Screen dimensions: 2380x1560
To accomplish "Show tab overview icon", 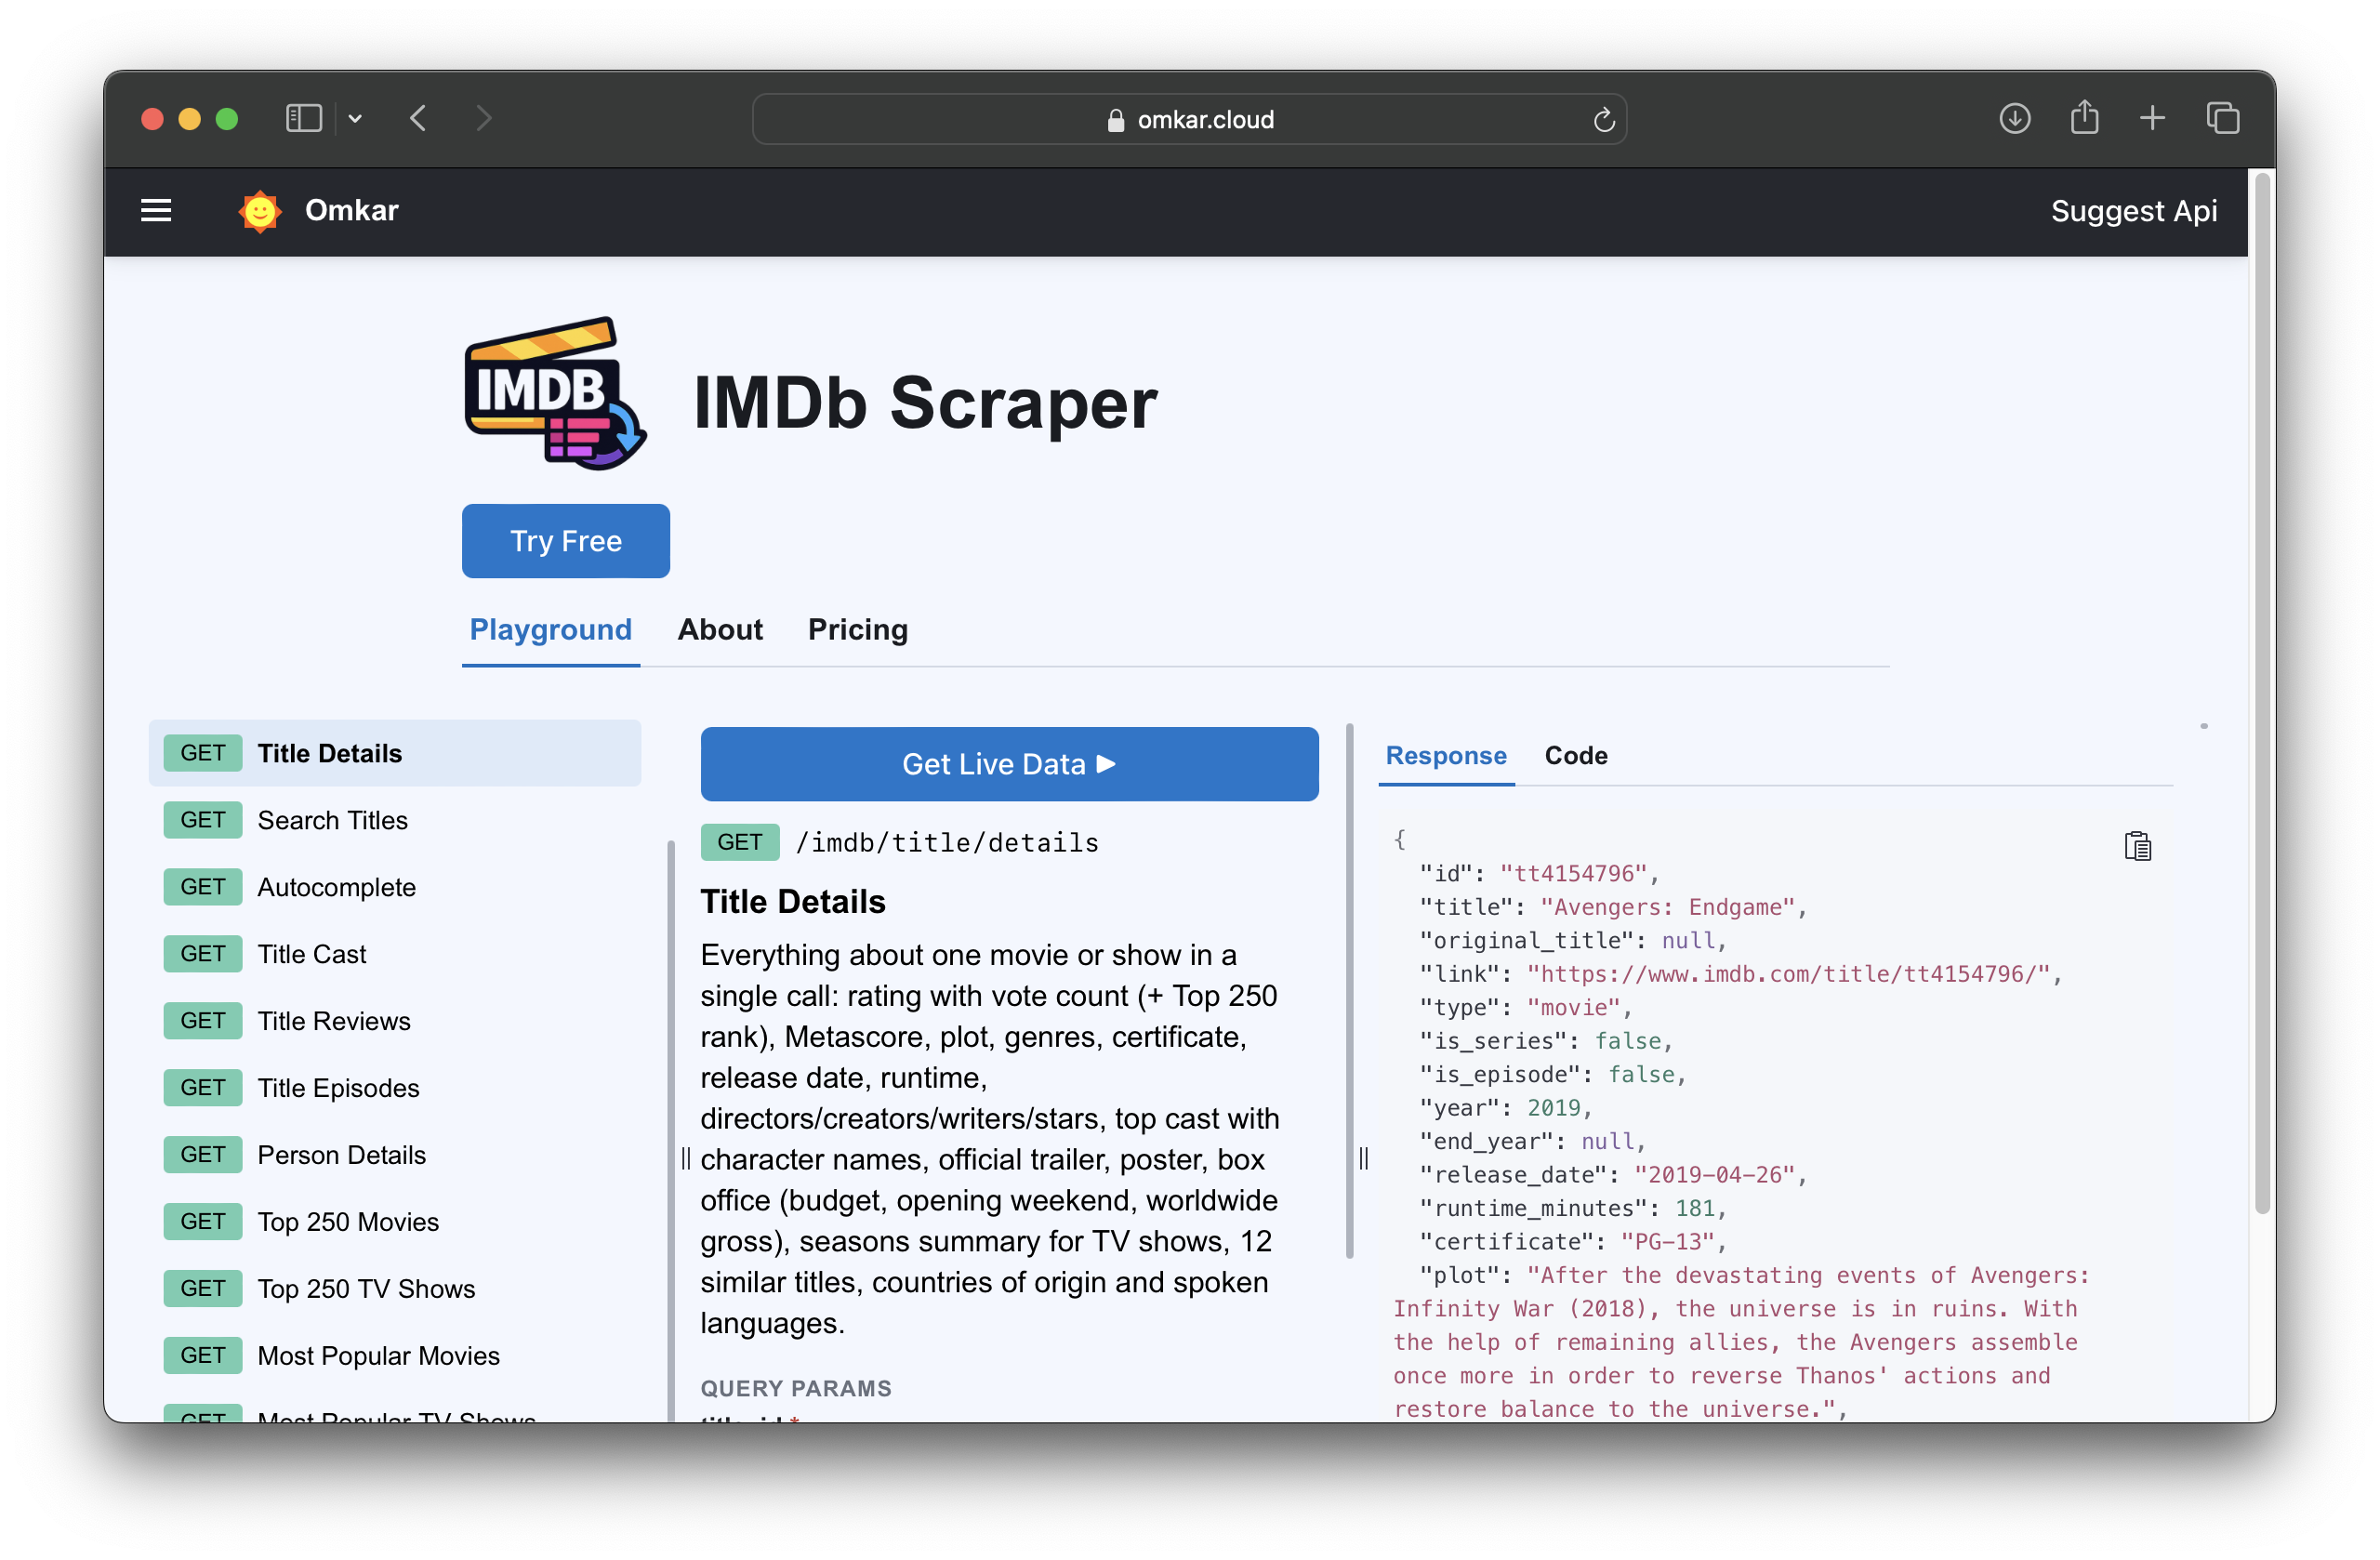I will click(2222, 119).
